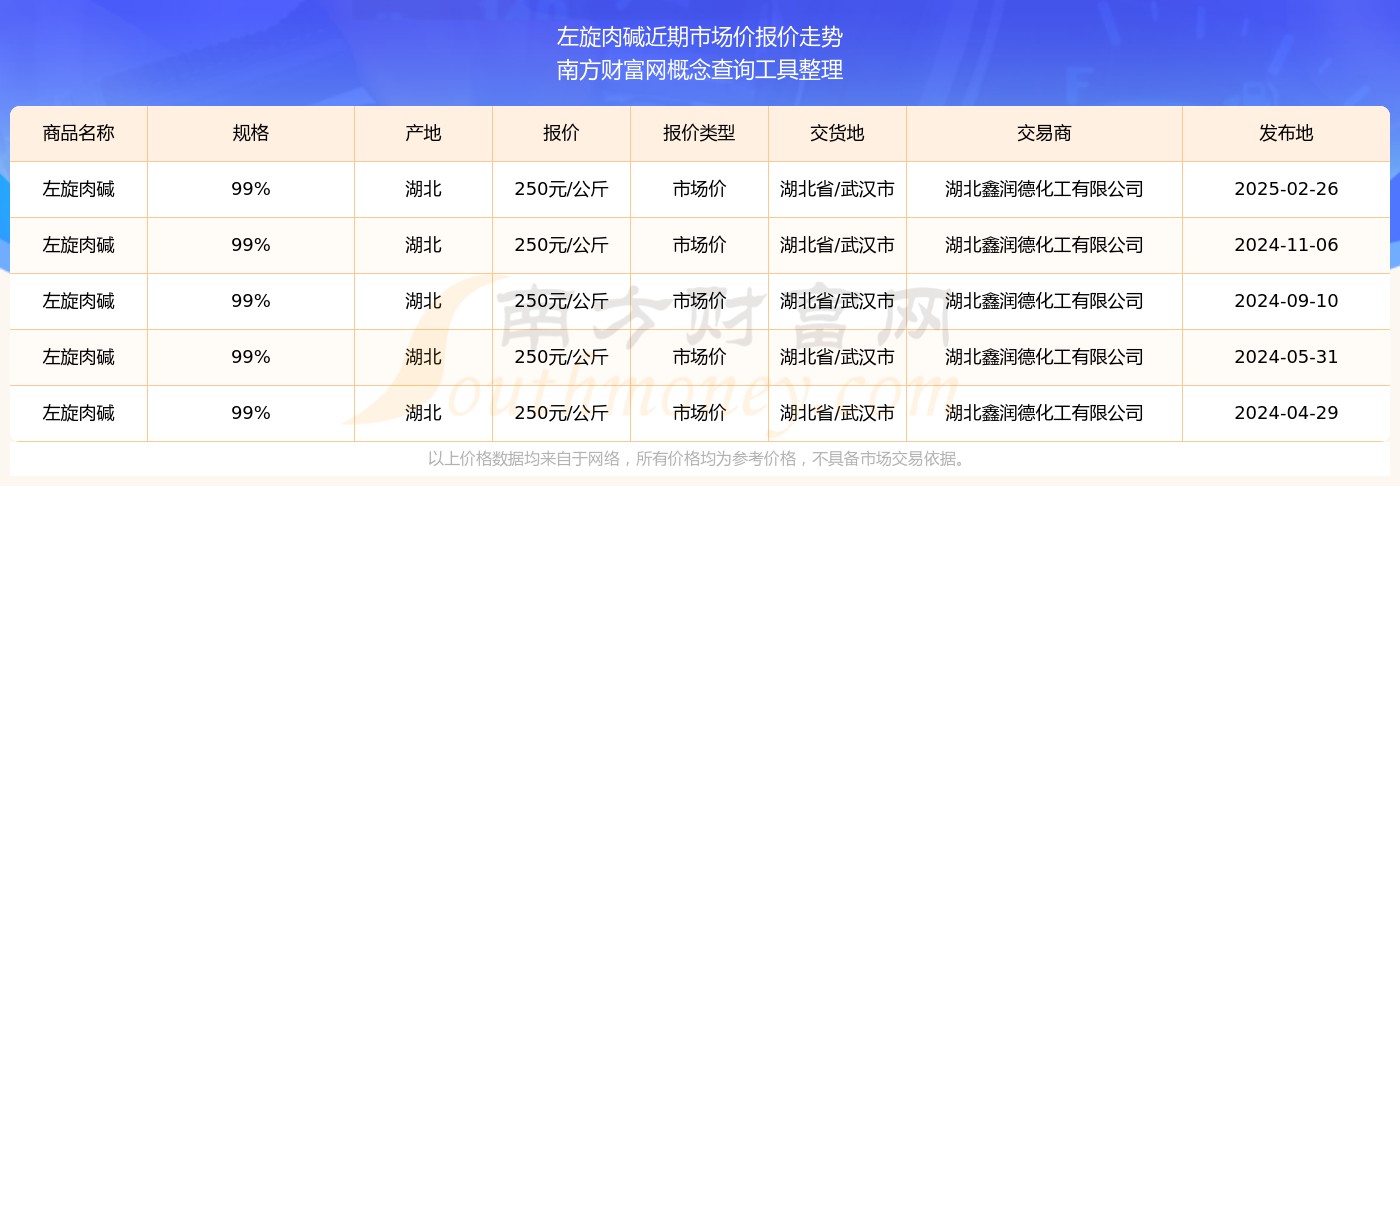Click 250元/公斤 in the 2024-11-06 row
This screenshot has width=1400, height=1205.
pyautogui.click(x=562, y=245)
